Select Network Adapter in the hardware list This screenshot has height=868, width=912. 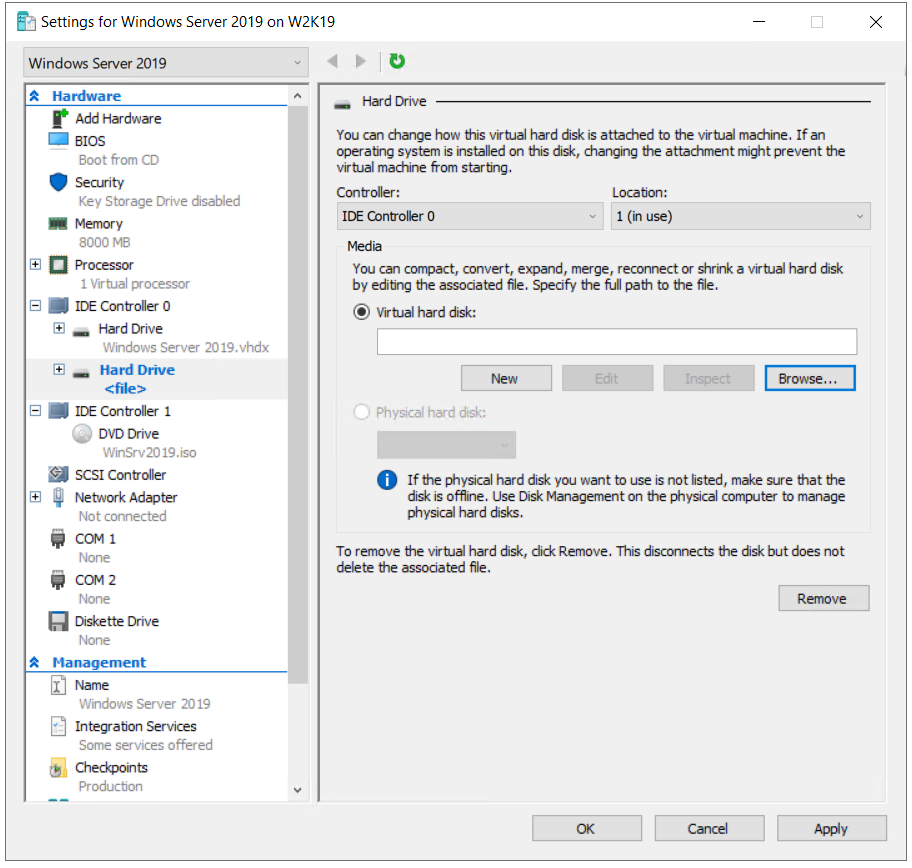125,497
